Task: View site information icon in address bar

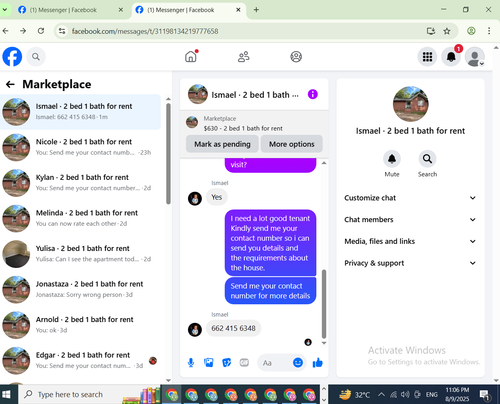Action: click(62, 31)
